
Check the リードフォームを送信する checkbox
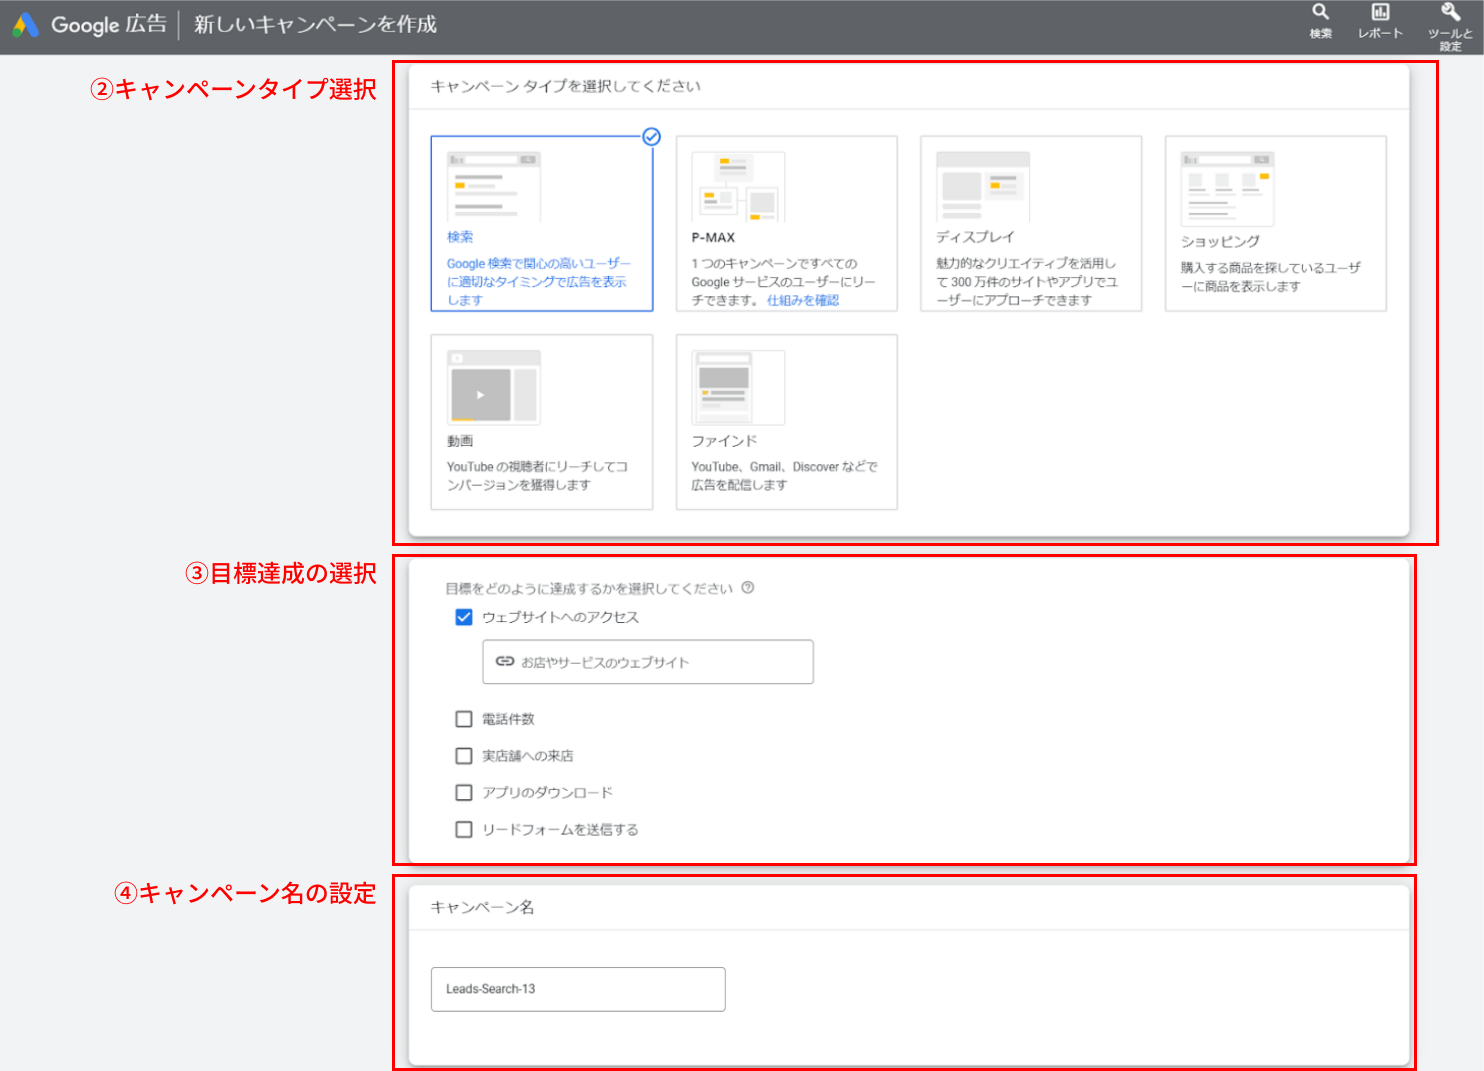pyautogui.click(x=464, y=829)
